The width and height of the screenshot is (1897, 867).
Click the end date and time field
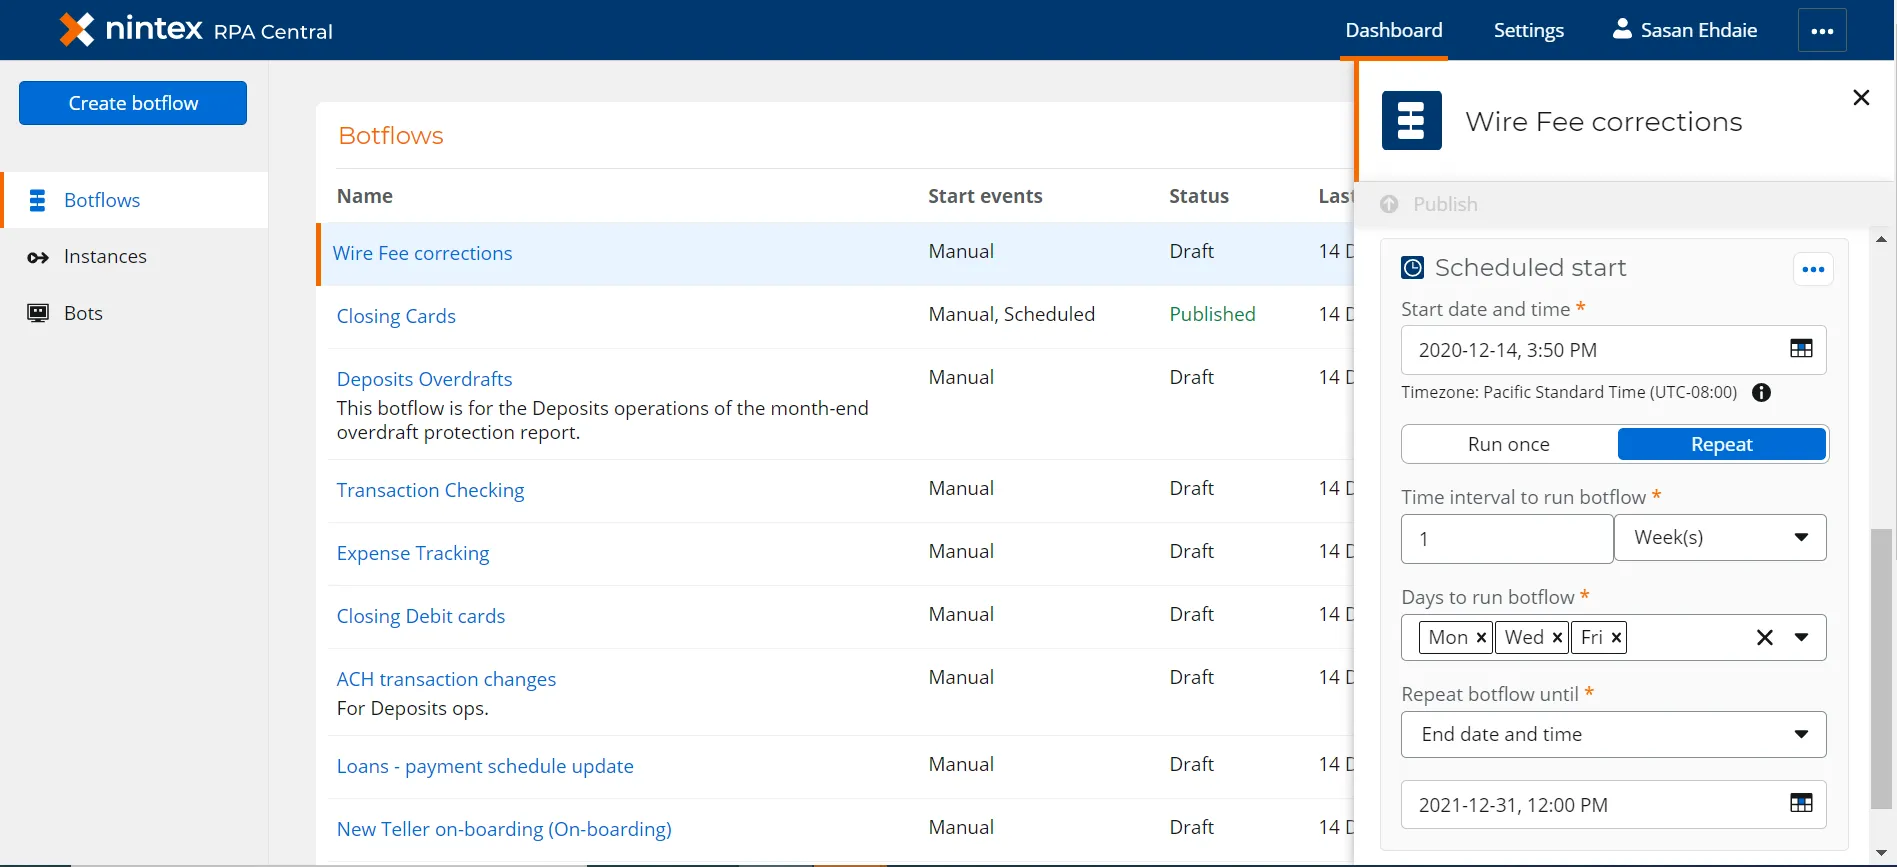(1613, 805)
